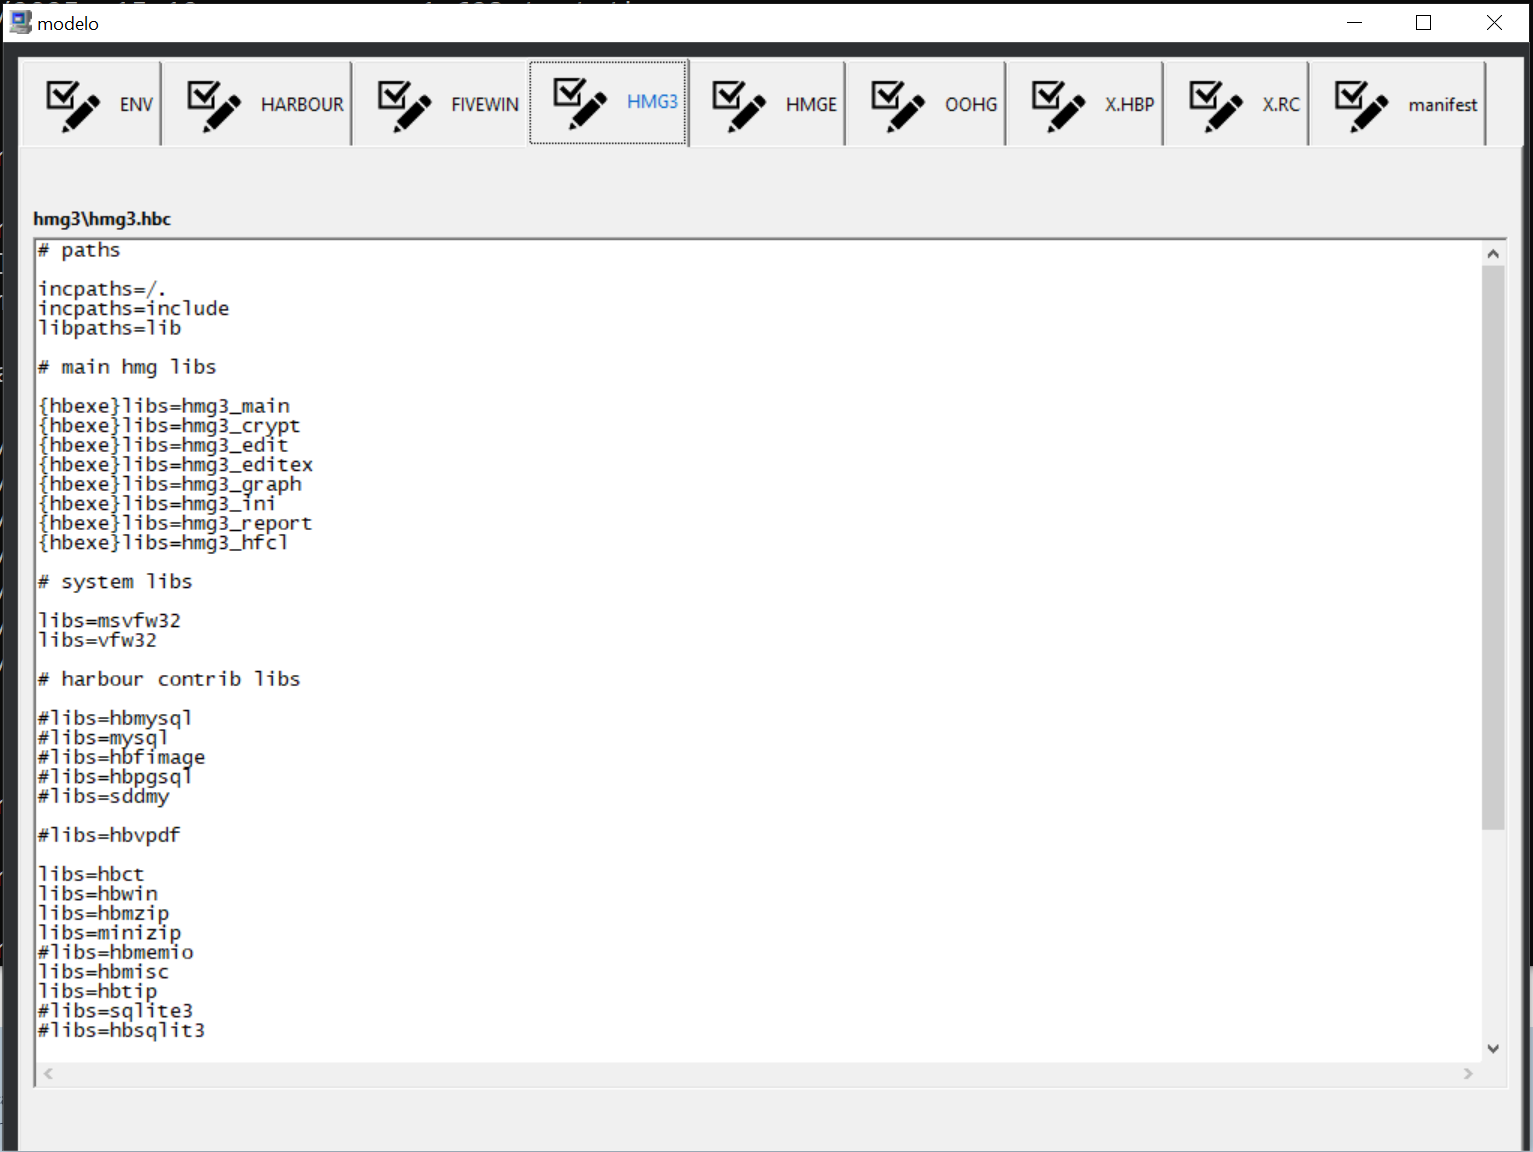Click the "{hbexe}libs=hmg3_main" line
This screenshot has width=1533, height=1152.
[164, 406]
